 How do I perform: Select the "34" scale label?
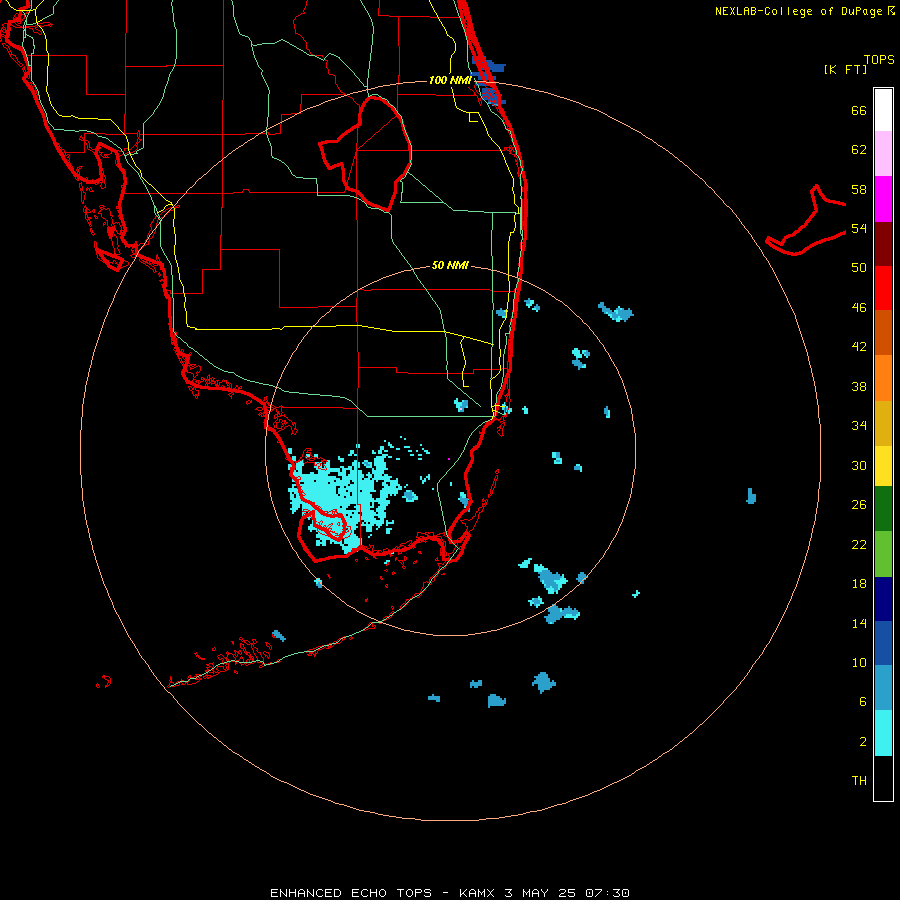859,425
